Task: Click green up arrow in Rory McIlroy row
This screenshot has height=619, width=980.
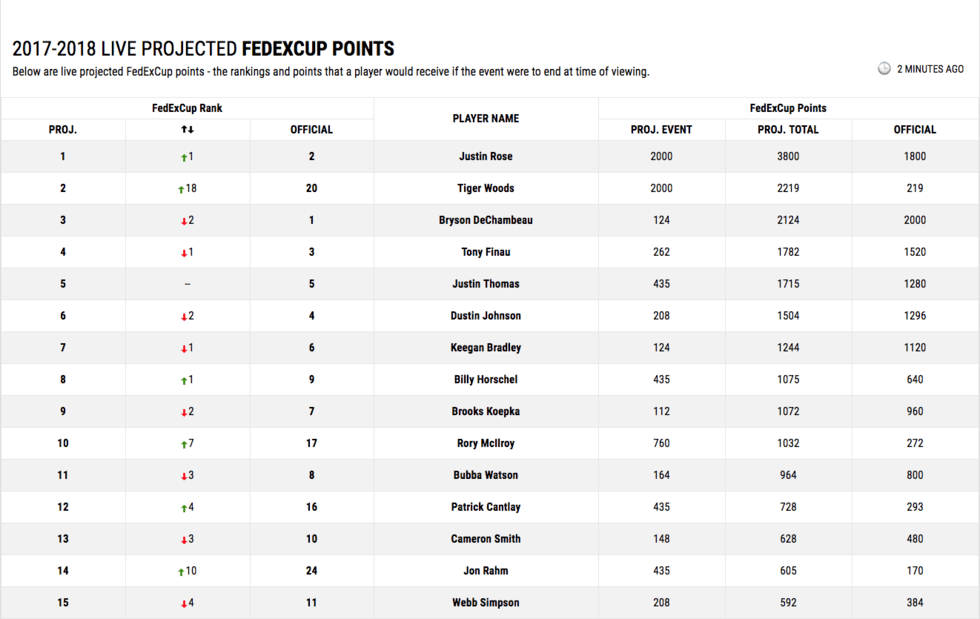Action: pyautogui.click(x=183, y=444)
